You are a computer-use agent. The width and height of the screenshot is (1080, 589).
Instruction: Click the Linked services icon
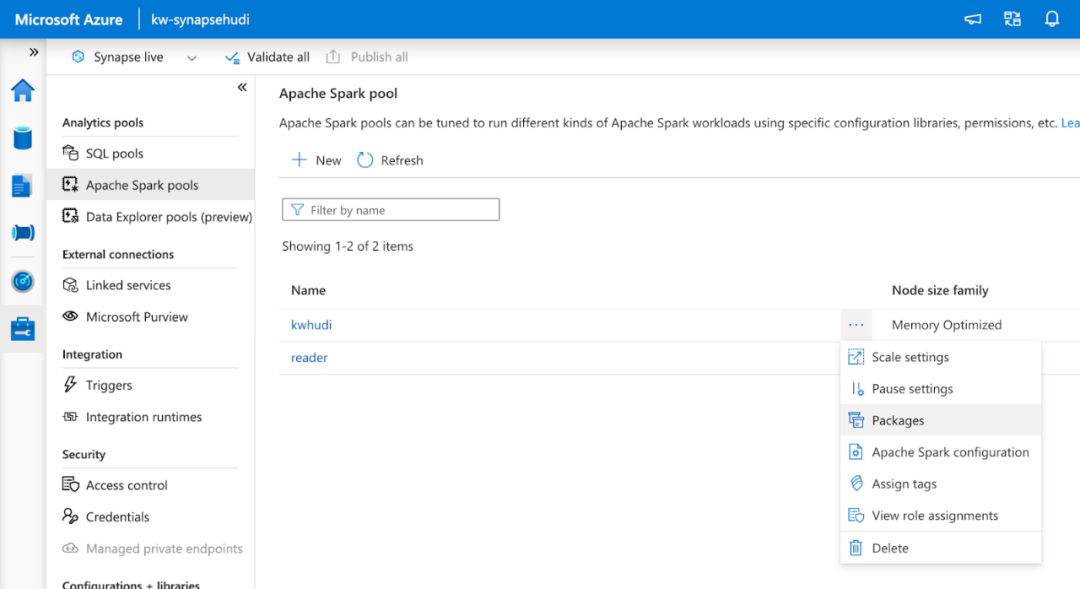point(70,285)
